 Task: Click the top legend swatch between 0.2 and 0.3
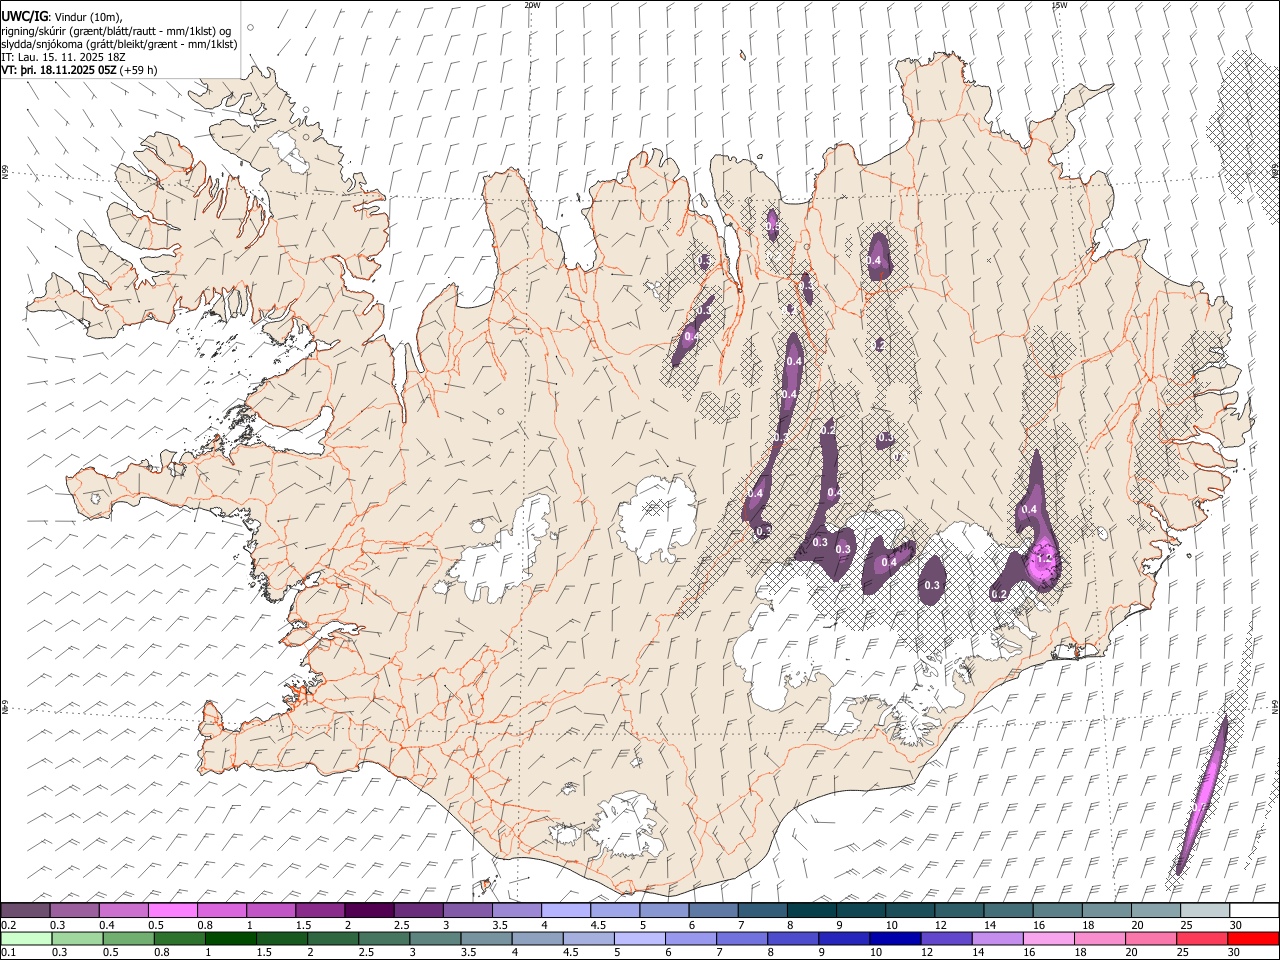coord(25,911)
